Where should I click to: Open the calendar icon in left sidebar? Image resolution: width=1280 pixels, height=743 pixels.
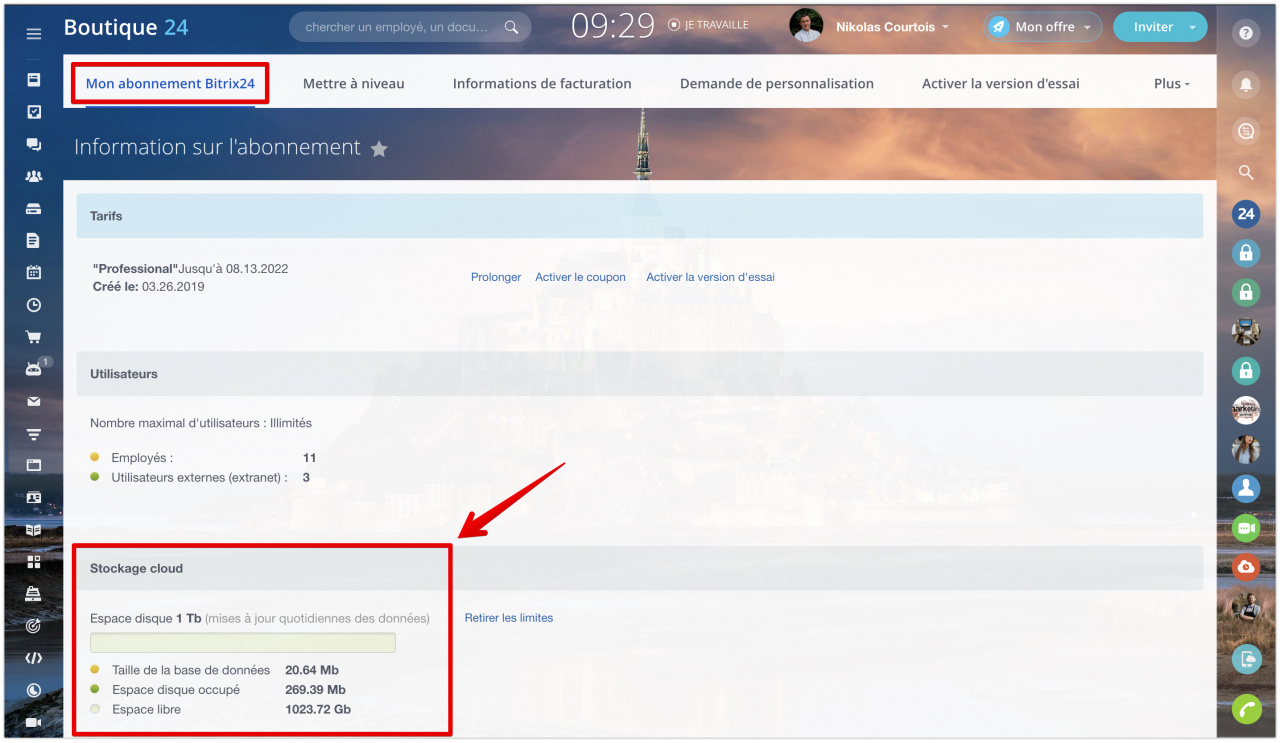click(33, 272)
